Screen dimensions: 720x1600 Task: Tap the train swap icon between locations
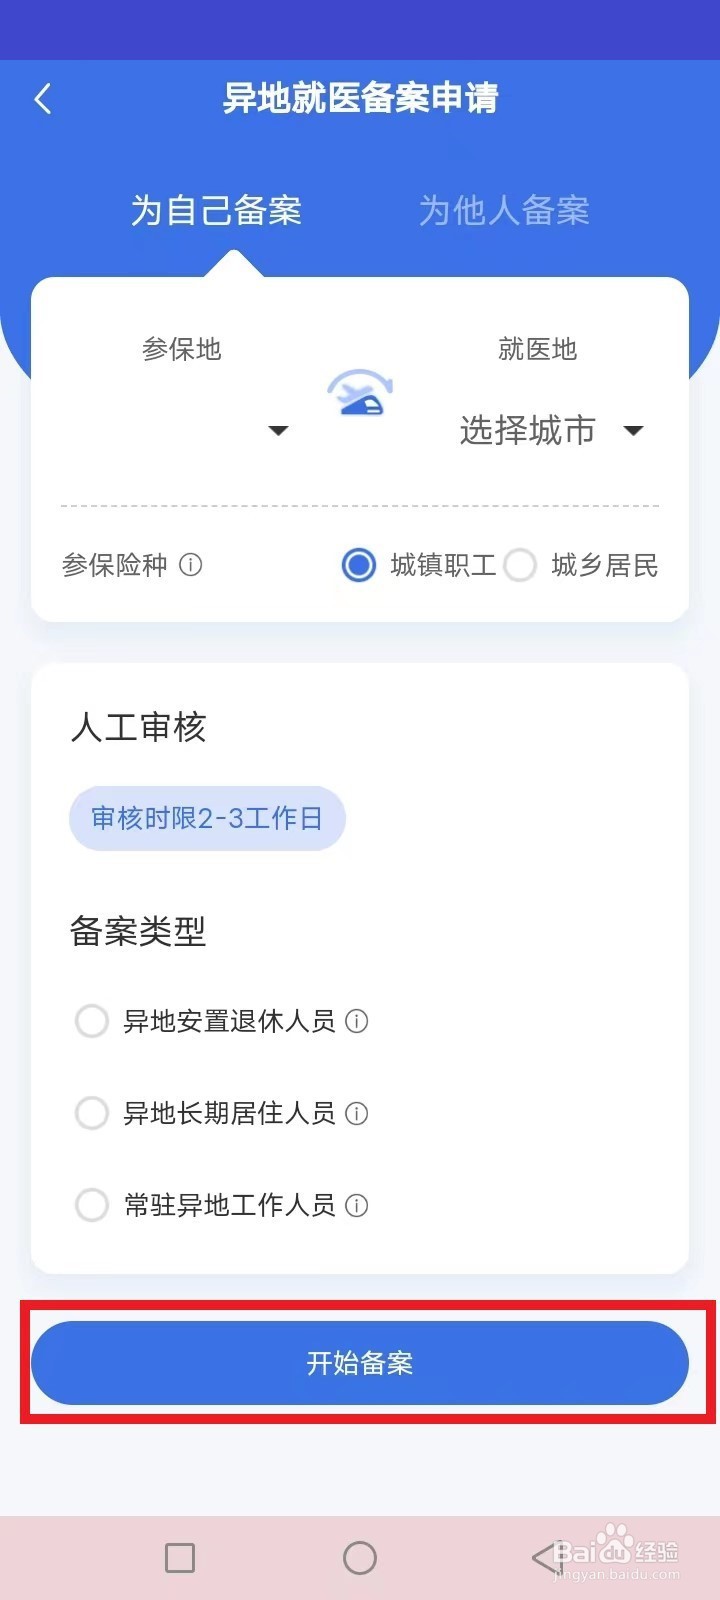[360, 393]
